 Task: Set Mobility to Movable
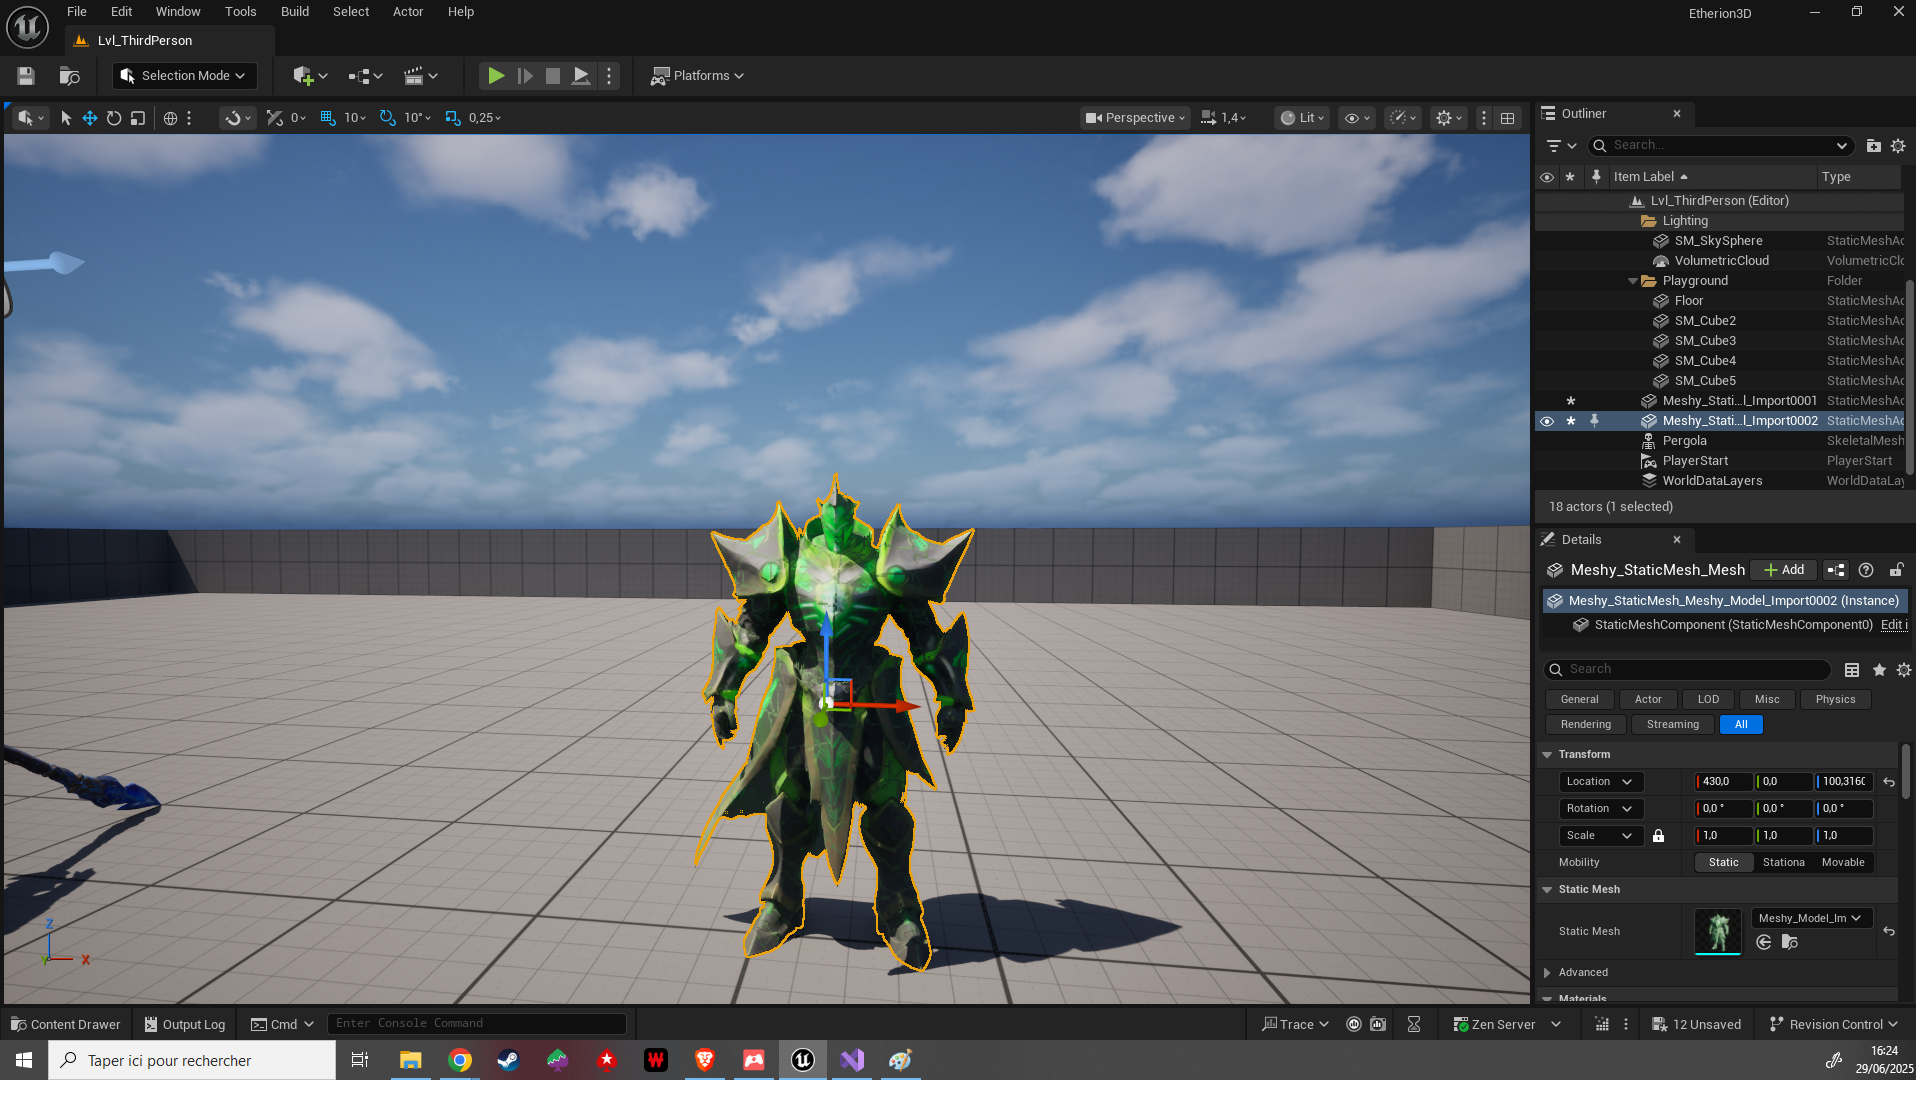click(1843, 863)
